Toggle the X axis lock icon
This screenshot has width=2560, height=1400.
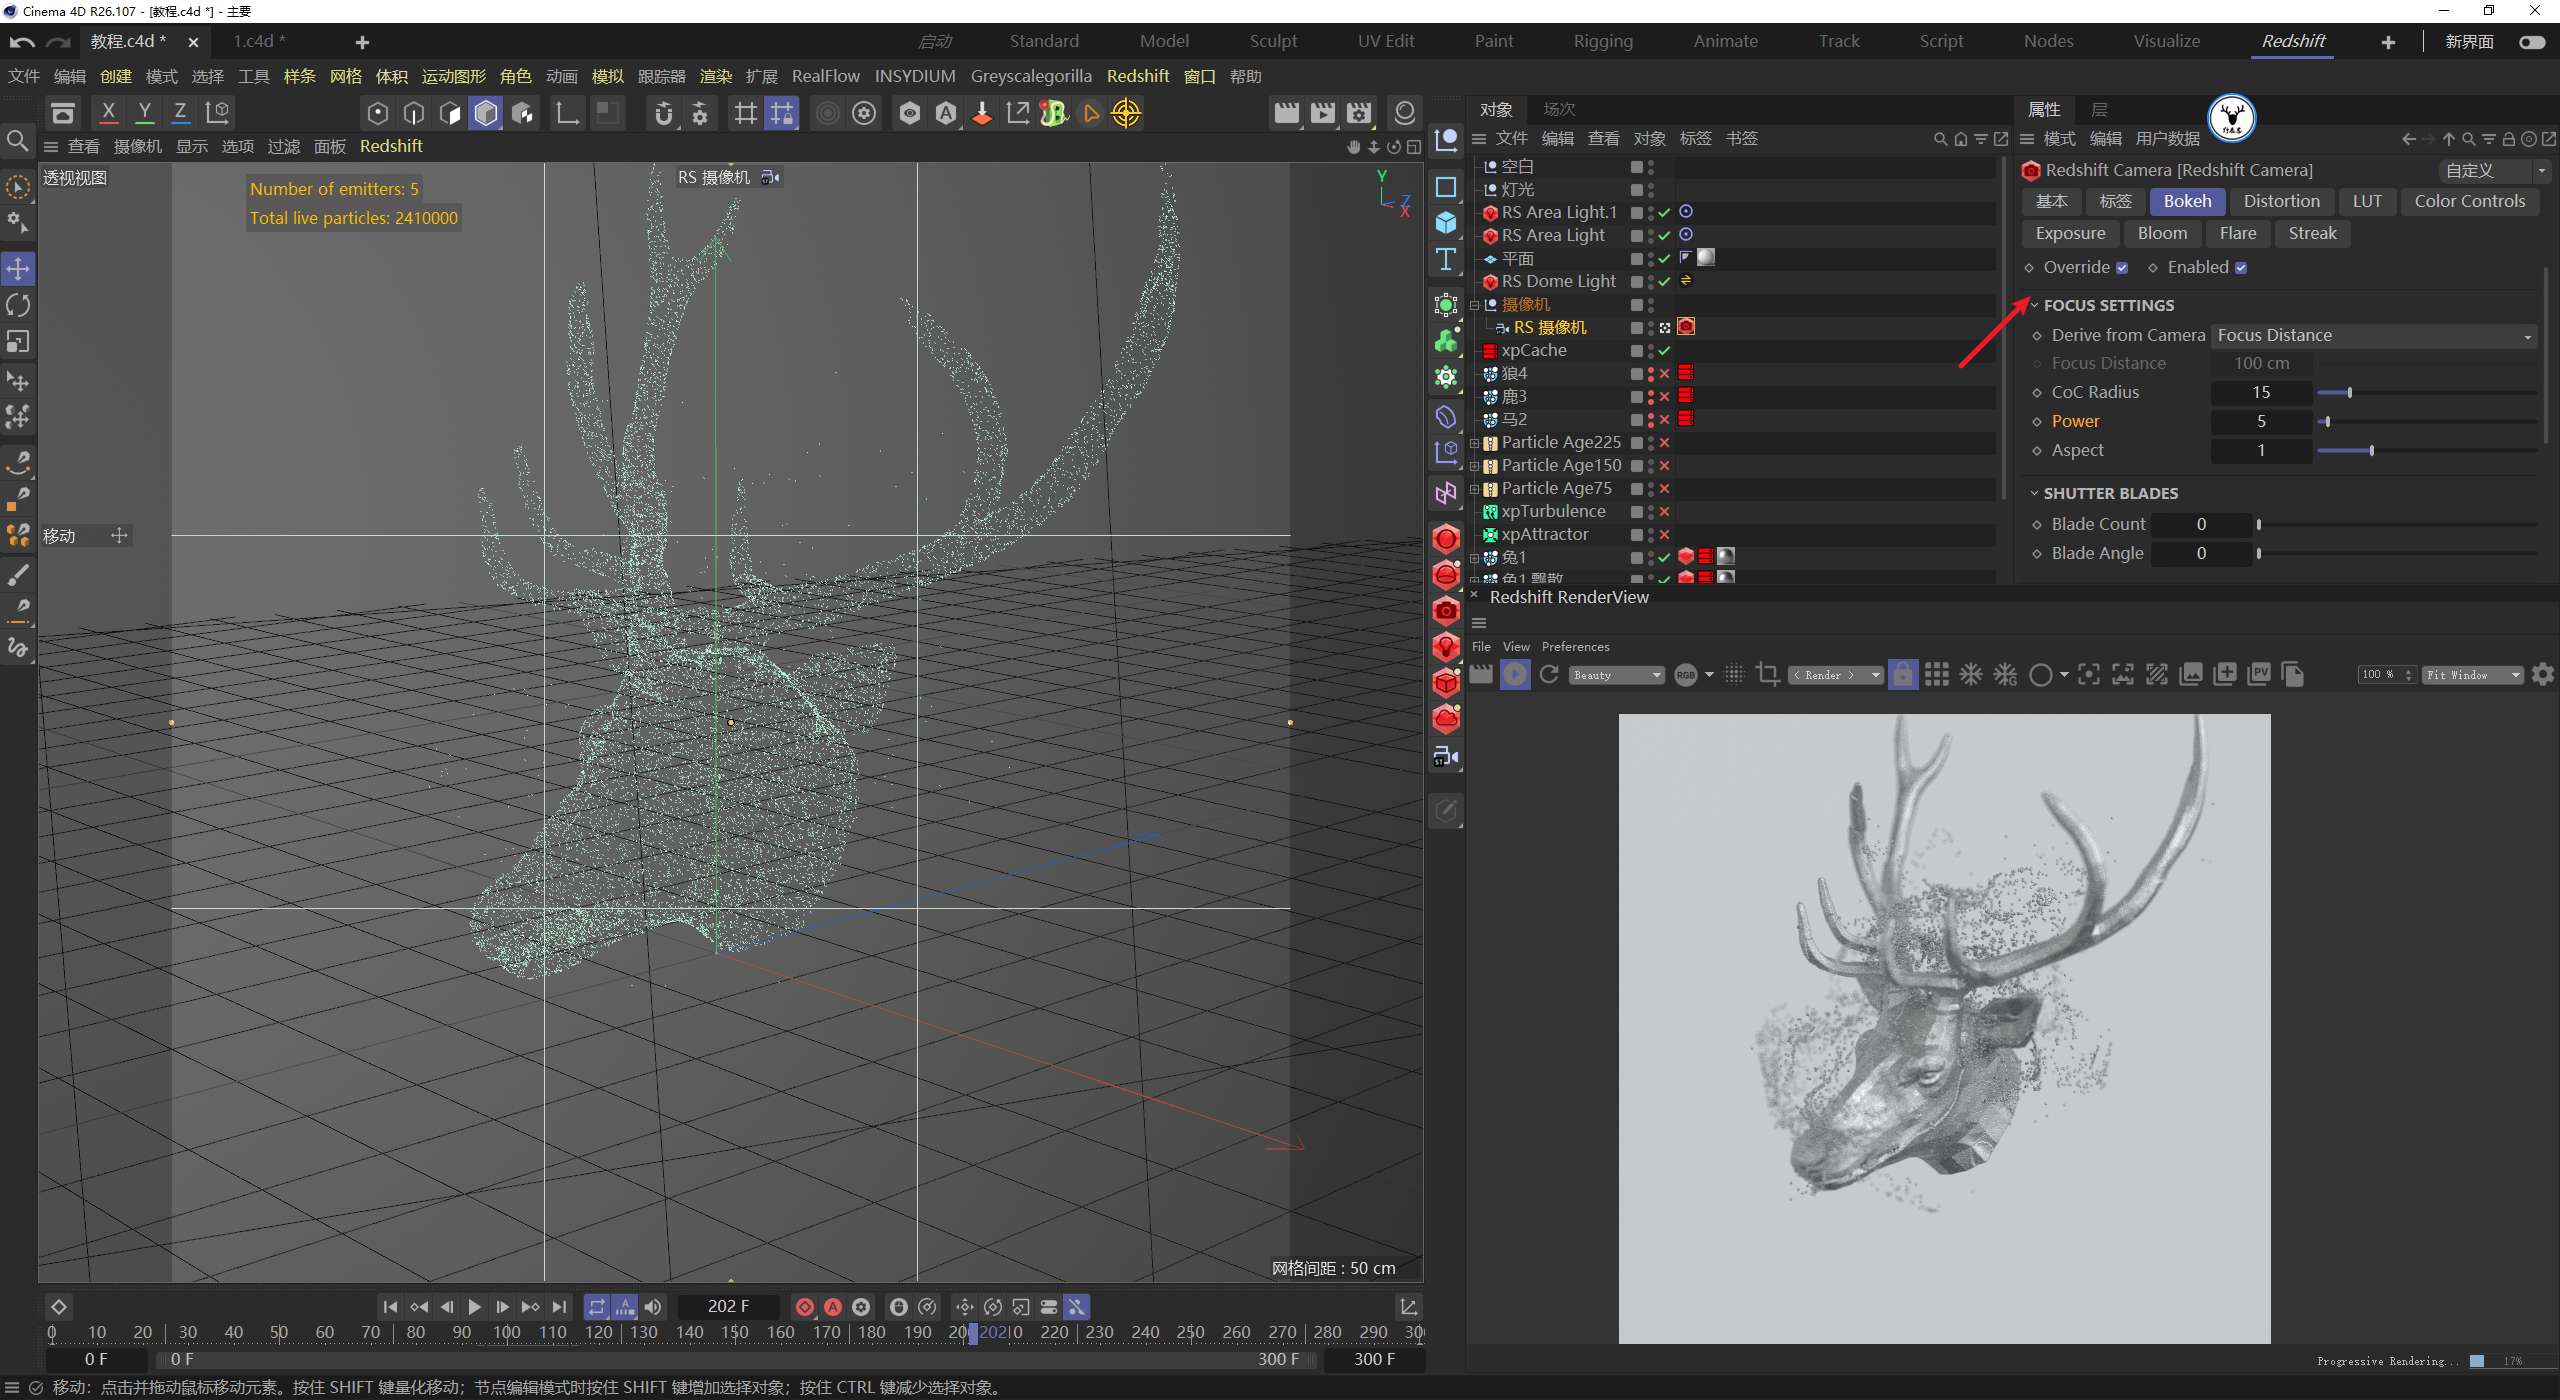coord(108,112)
